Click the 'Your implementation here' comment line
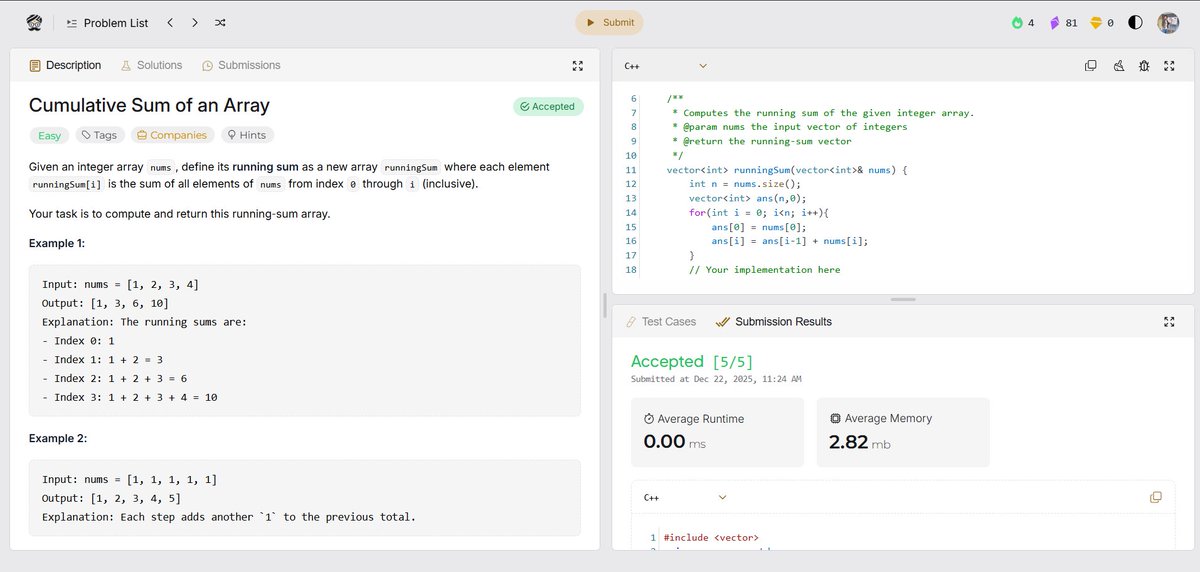Viewport: 1200px width, 572px height. (x=765, y=270)
